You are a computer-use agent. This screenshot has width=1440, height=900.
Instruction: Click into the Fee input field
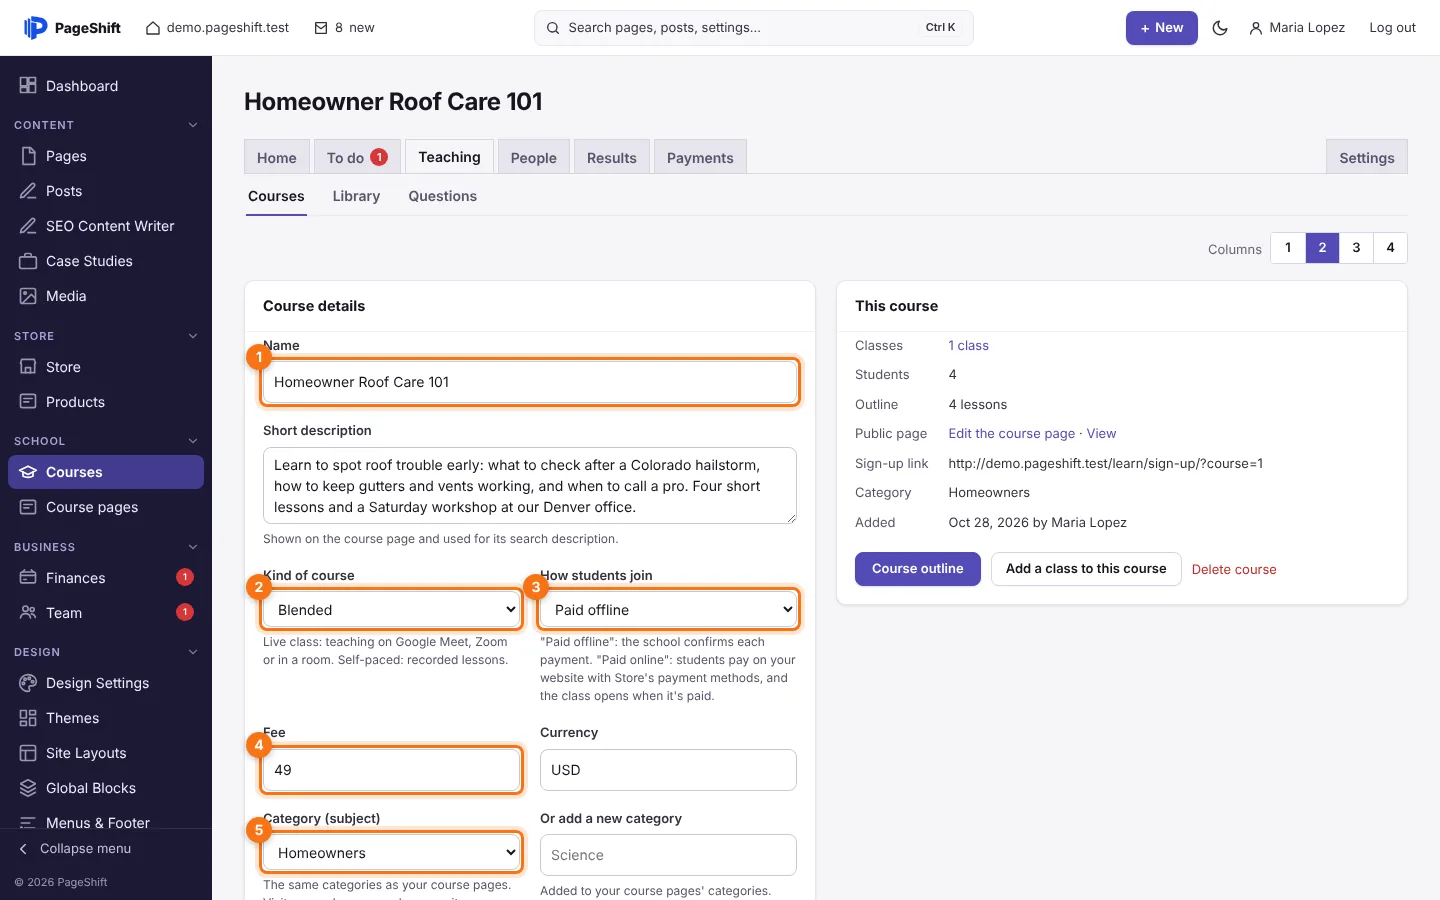[x=392, y=770]
